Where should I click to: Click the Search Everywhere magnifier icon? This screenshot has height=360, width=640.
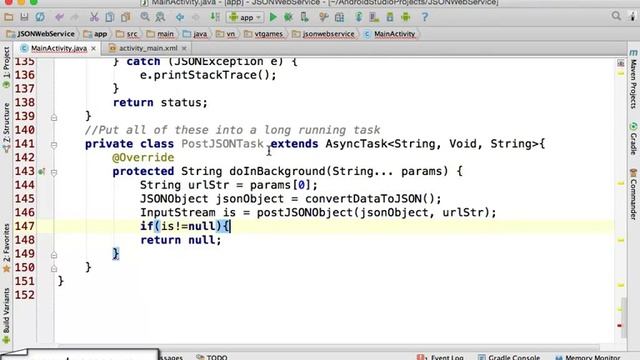pos(616,16)
